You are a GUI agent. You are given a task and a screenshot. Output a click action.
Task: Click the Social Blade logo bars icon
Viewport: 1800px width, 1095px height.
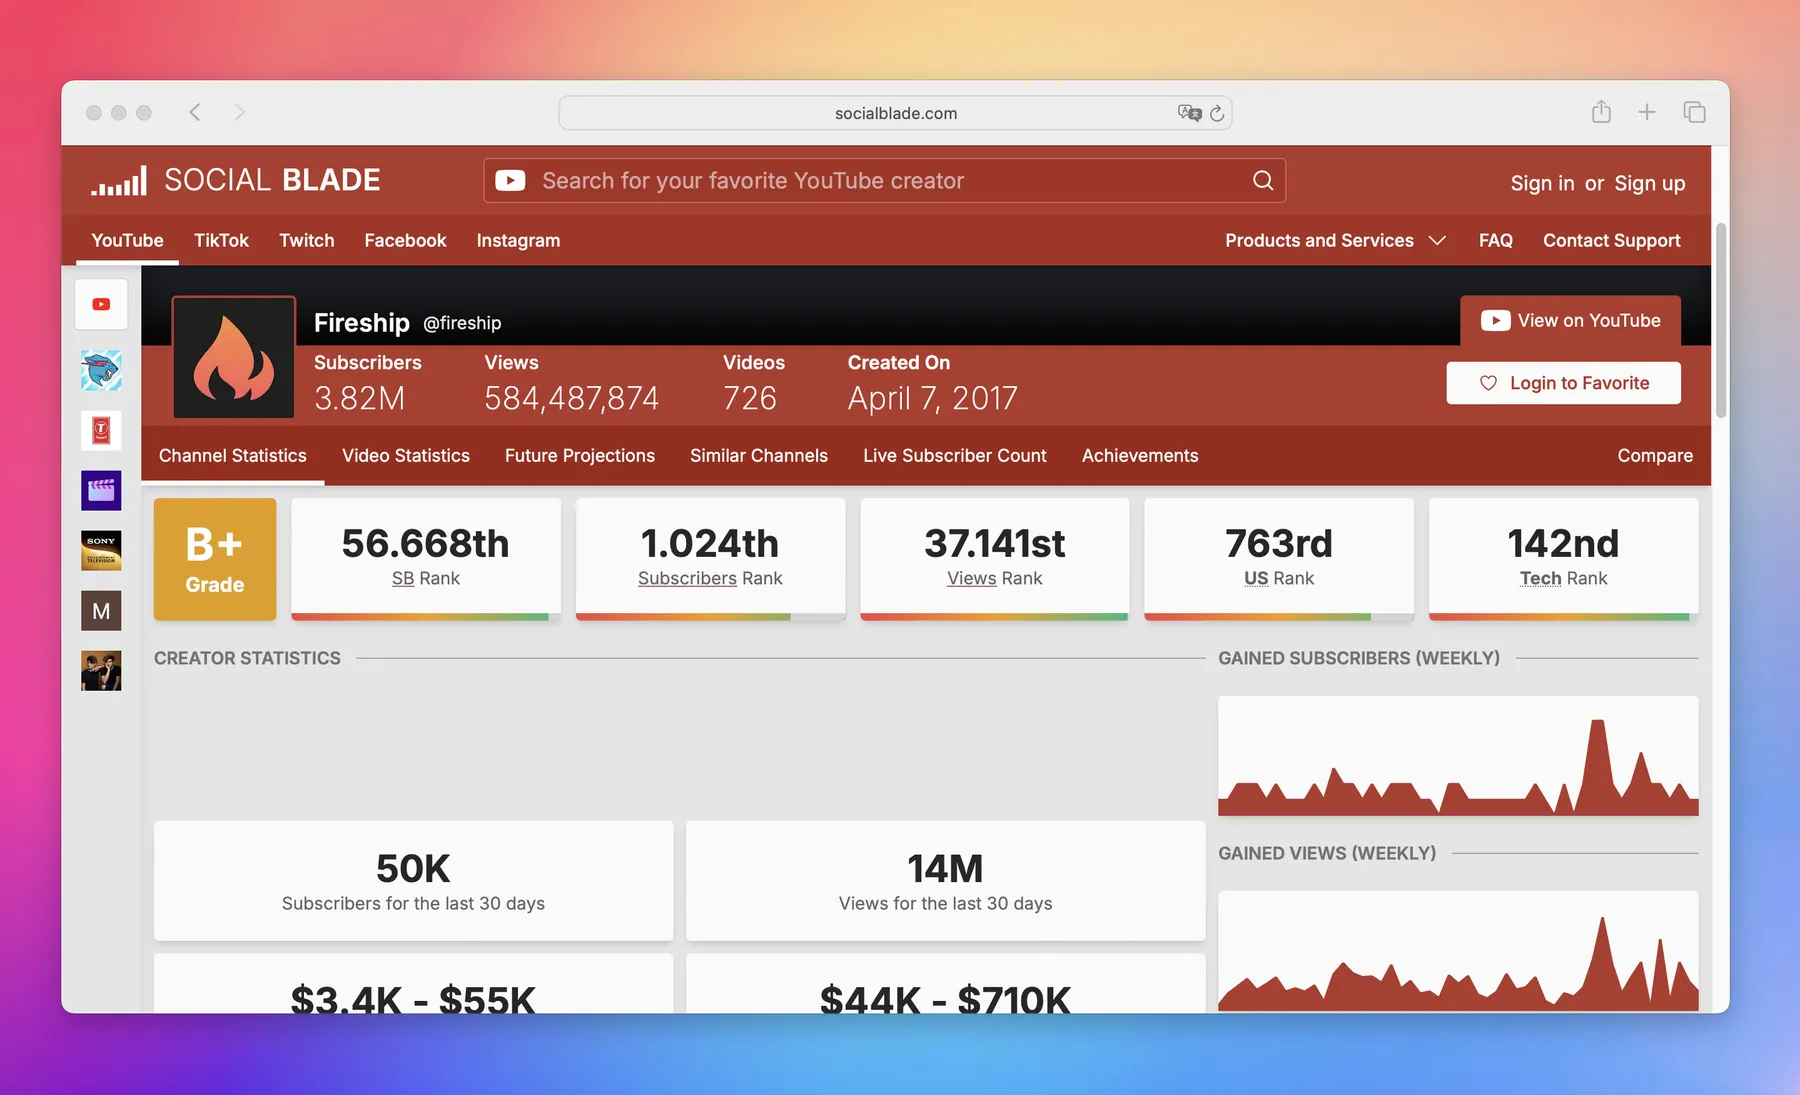tap(119, 181)
